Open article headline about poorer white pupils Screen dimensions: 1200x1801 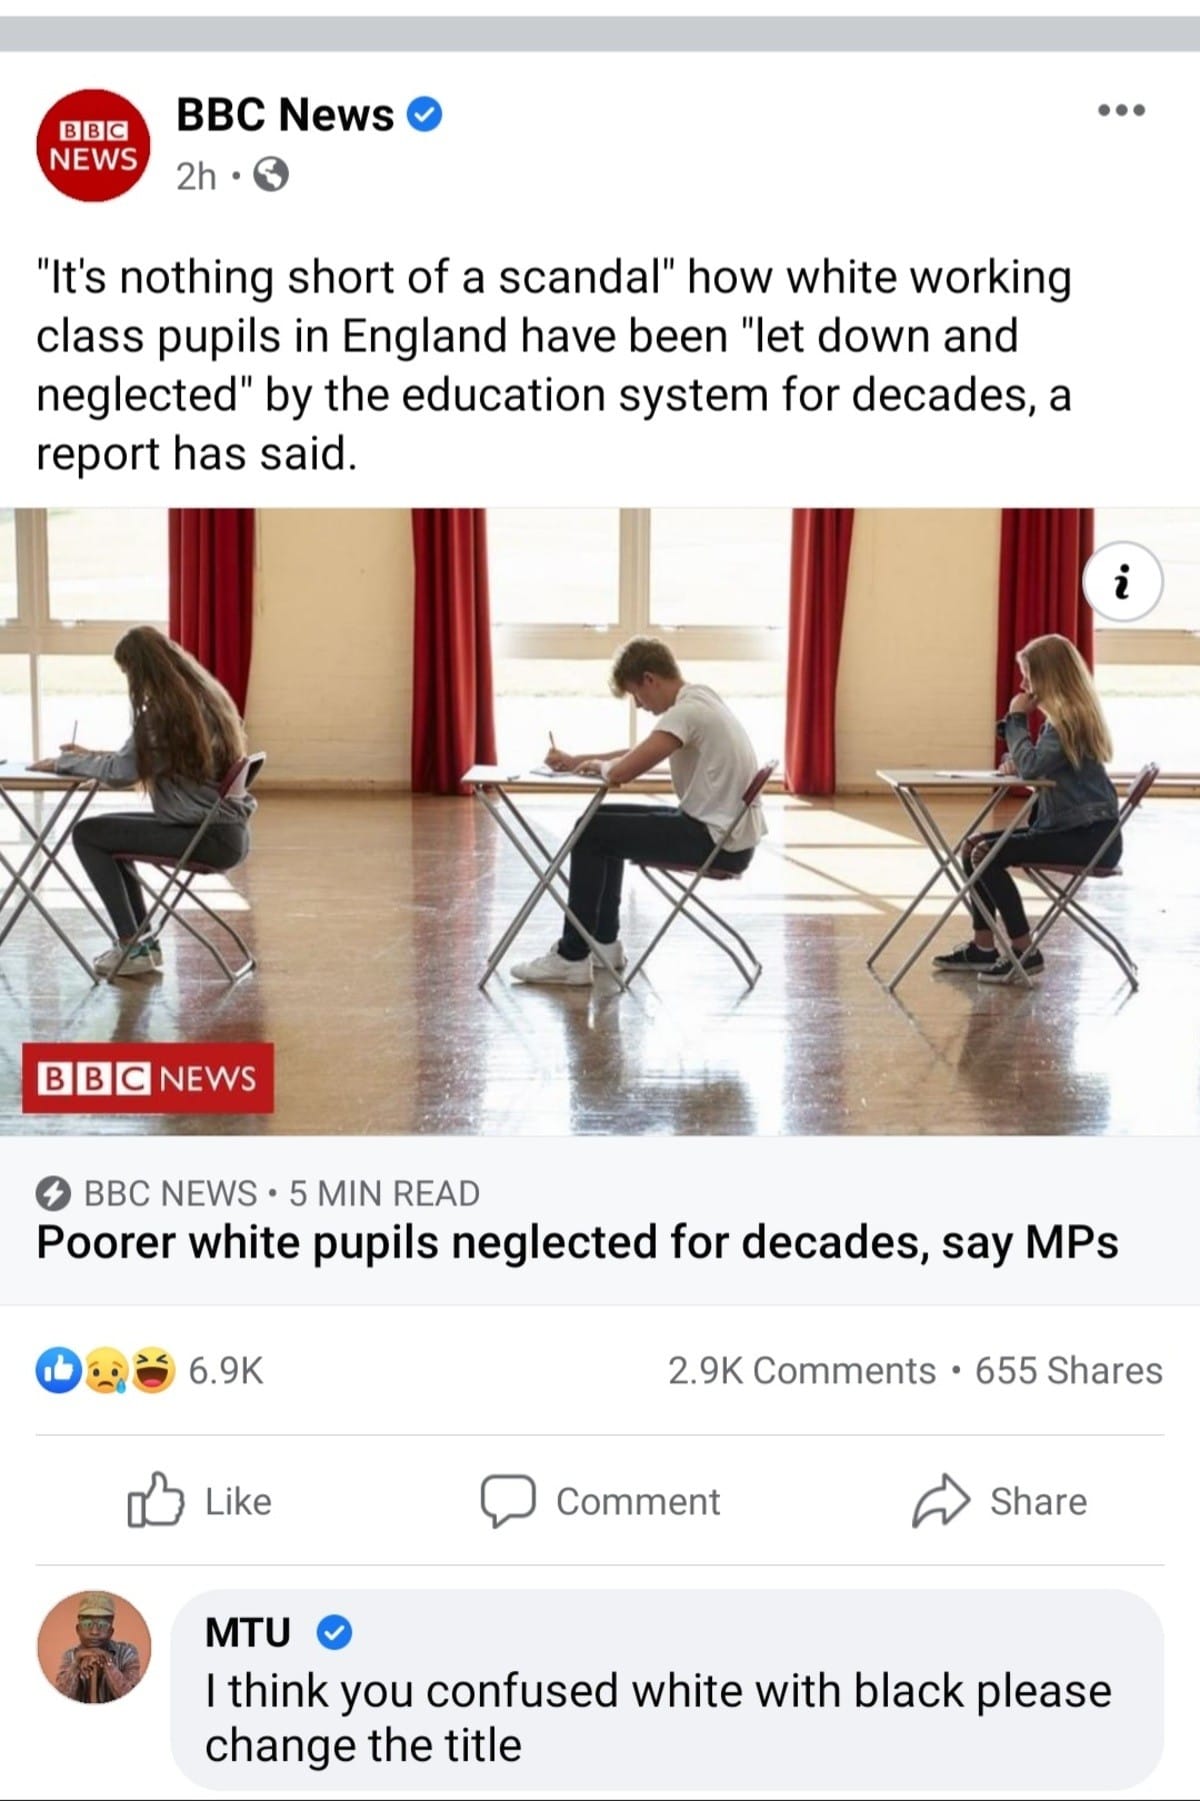click(577, 1243)
